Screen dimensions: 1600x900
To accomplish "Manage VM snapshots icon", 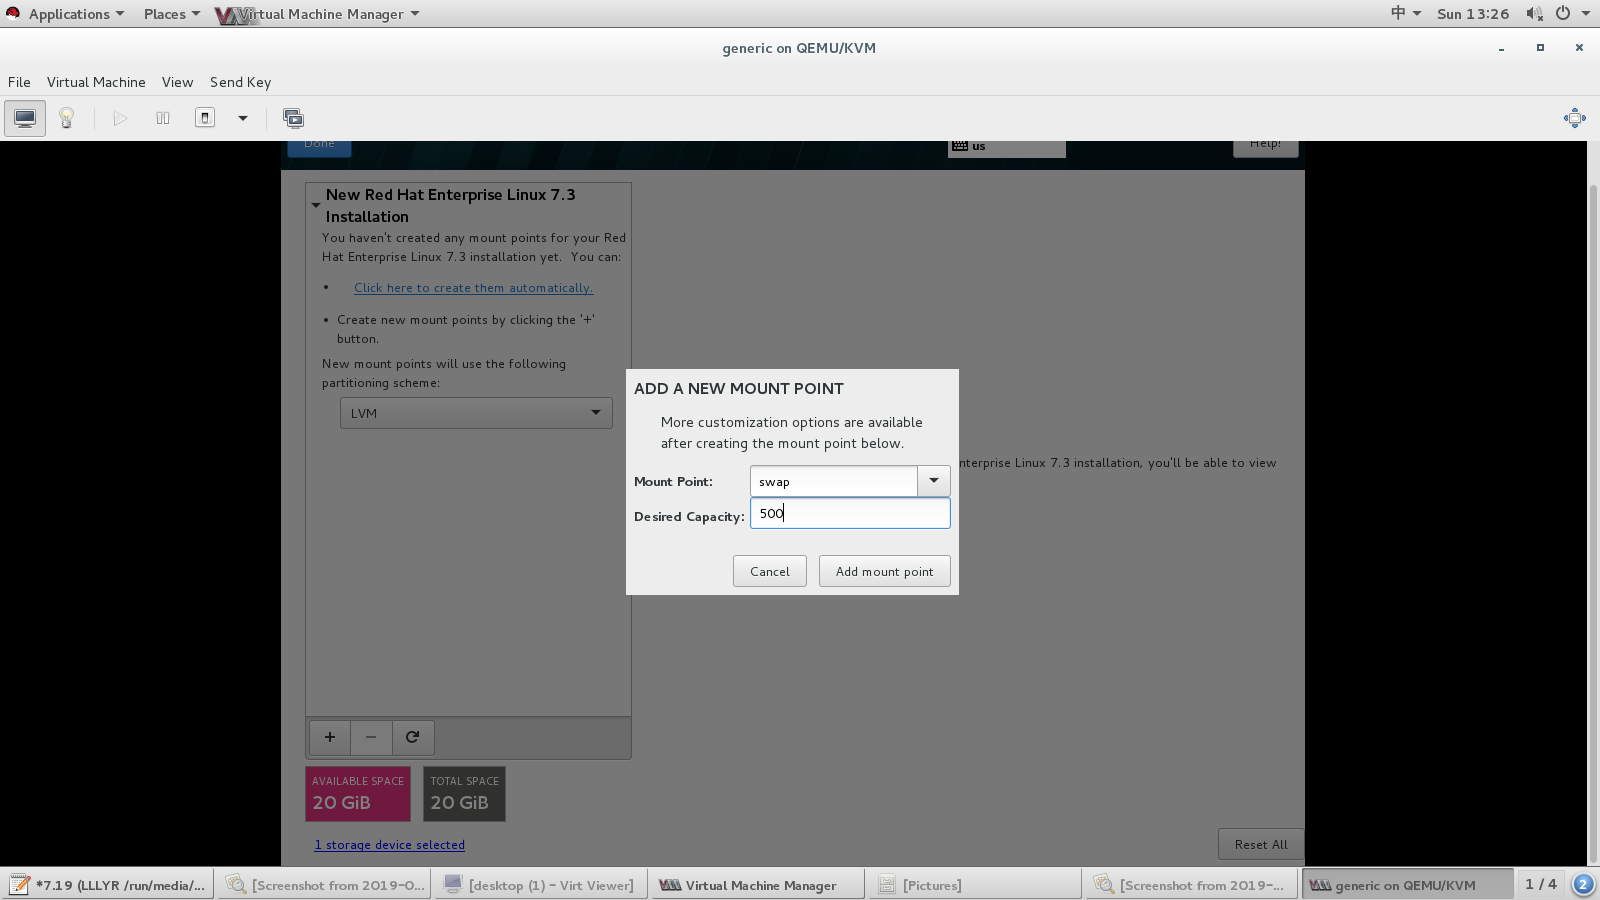I will coord(293,118).
